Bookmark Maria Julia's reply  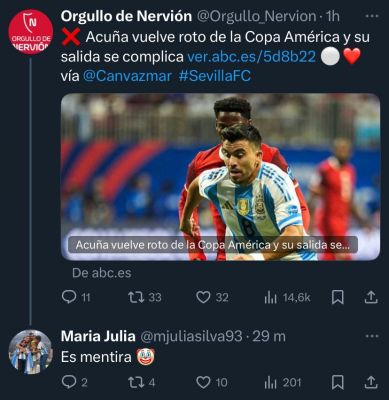337,382
